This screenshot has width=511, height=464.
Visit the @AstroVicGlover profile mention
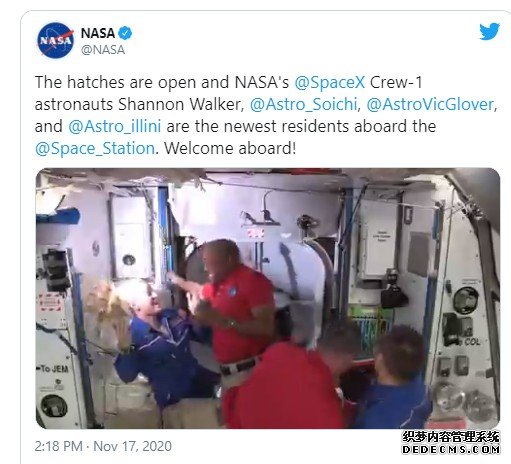[430, 104]
